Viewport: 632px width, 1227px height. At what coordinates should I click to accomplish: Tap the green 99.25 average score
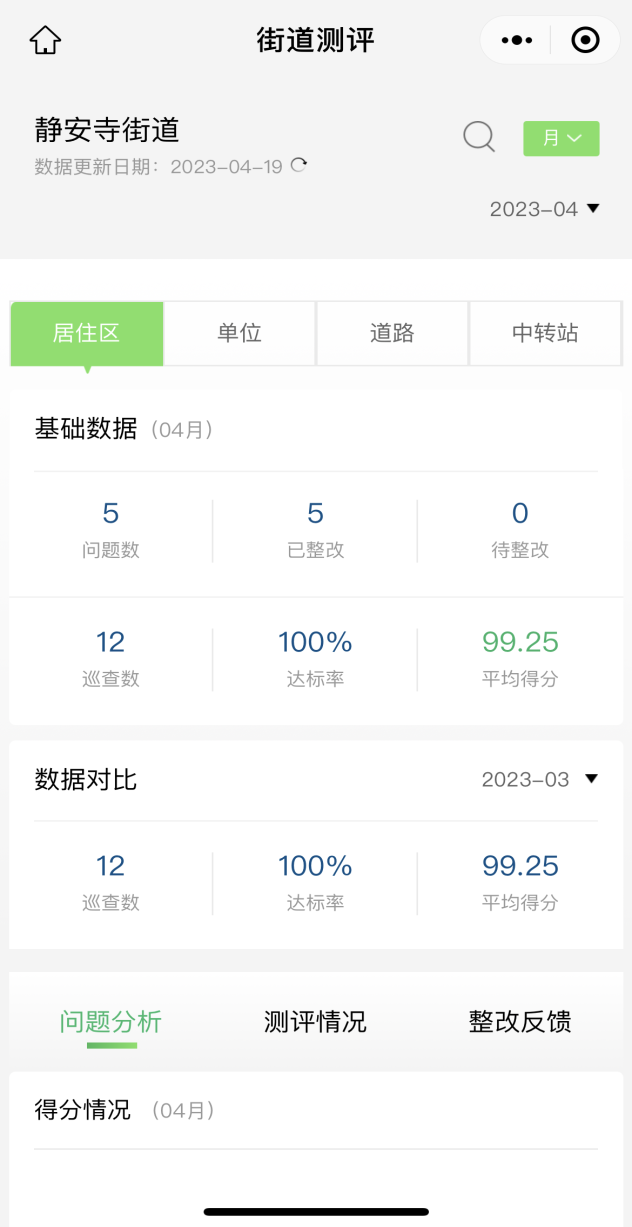tap(520, 642)
